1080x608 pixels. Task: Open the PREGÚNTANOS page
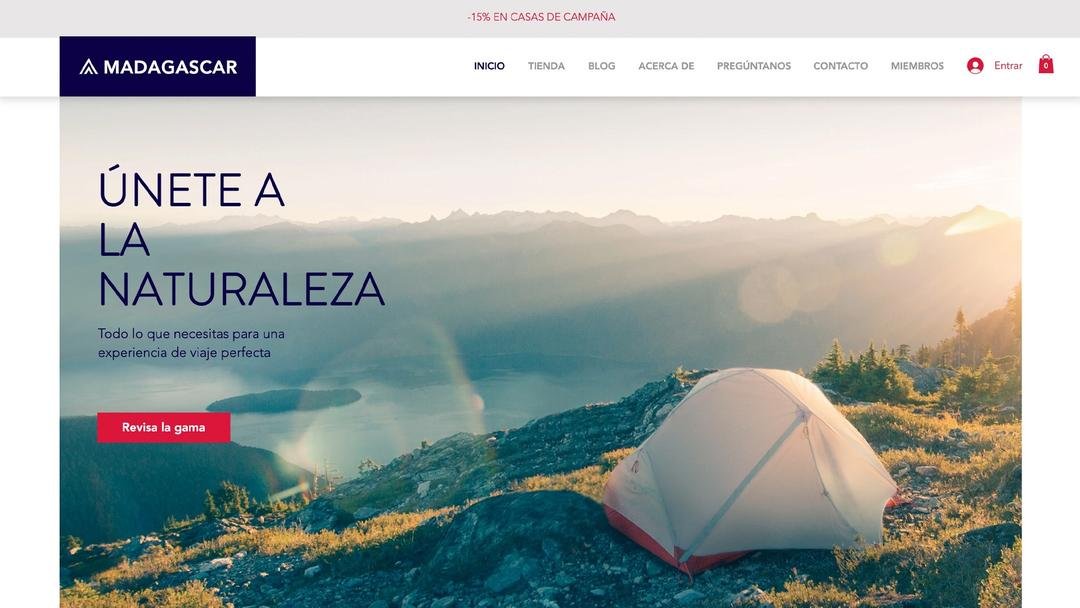click(x=754, y=66)
